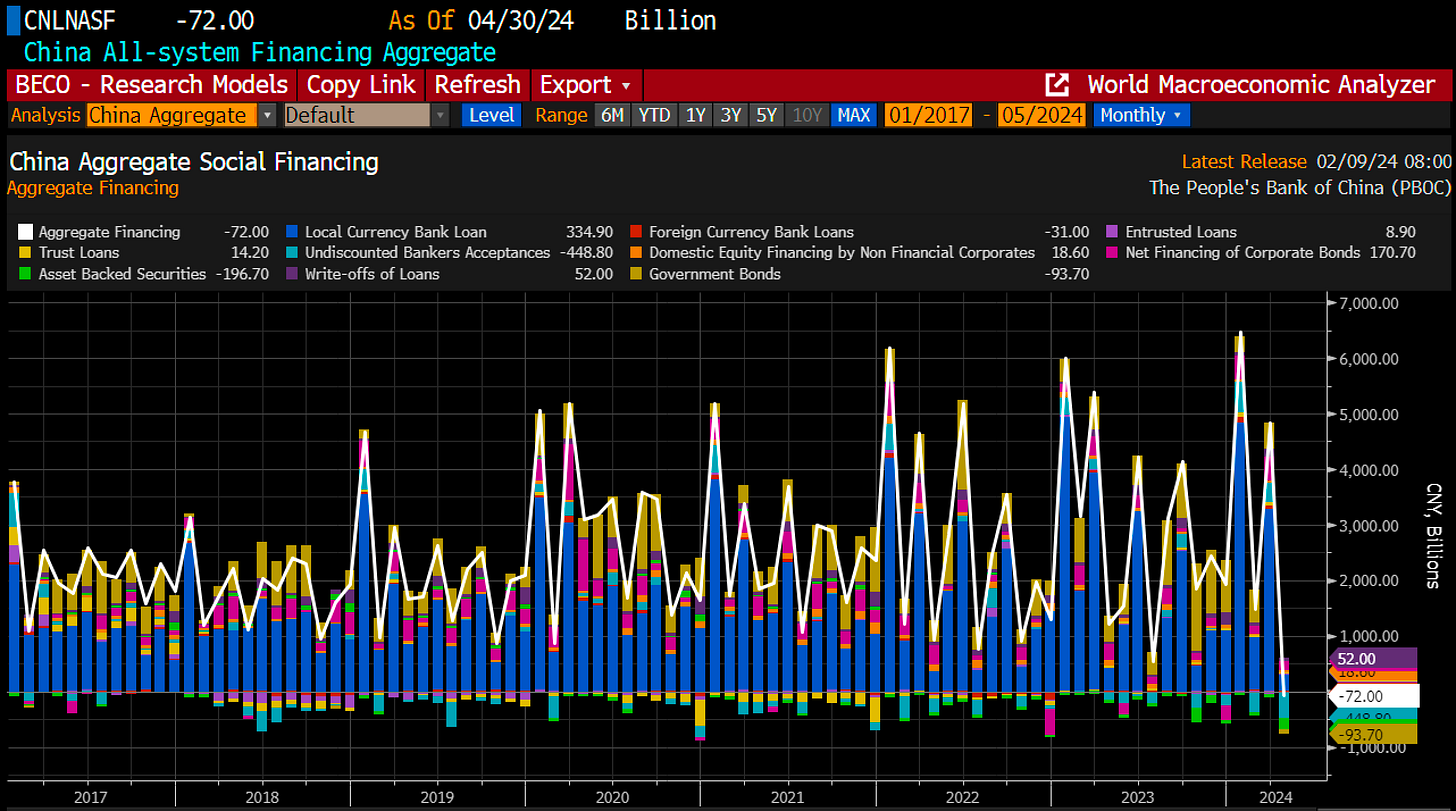The image size is (1456, 811).
Task: Select the MAX range option
Action: 853,116
